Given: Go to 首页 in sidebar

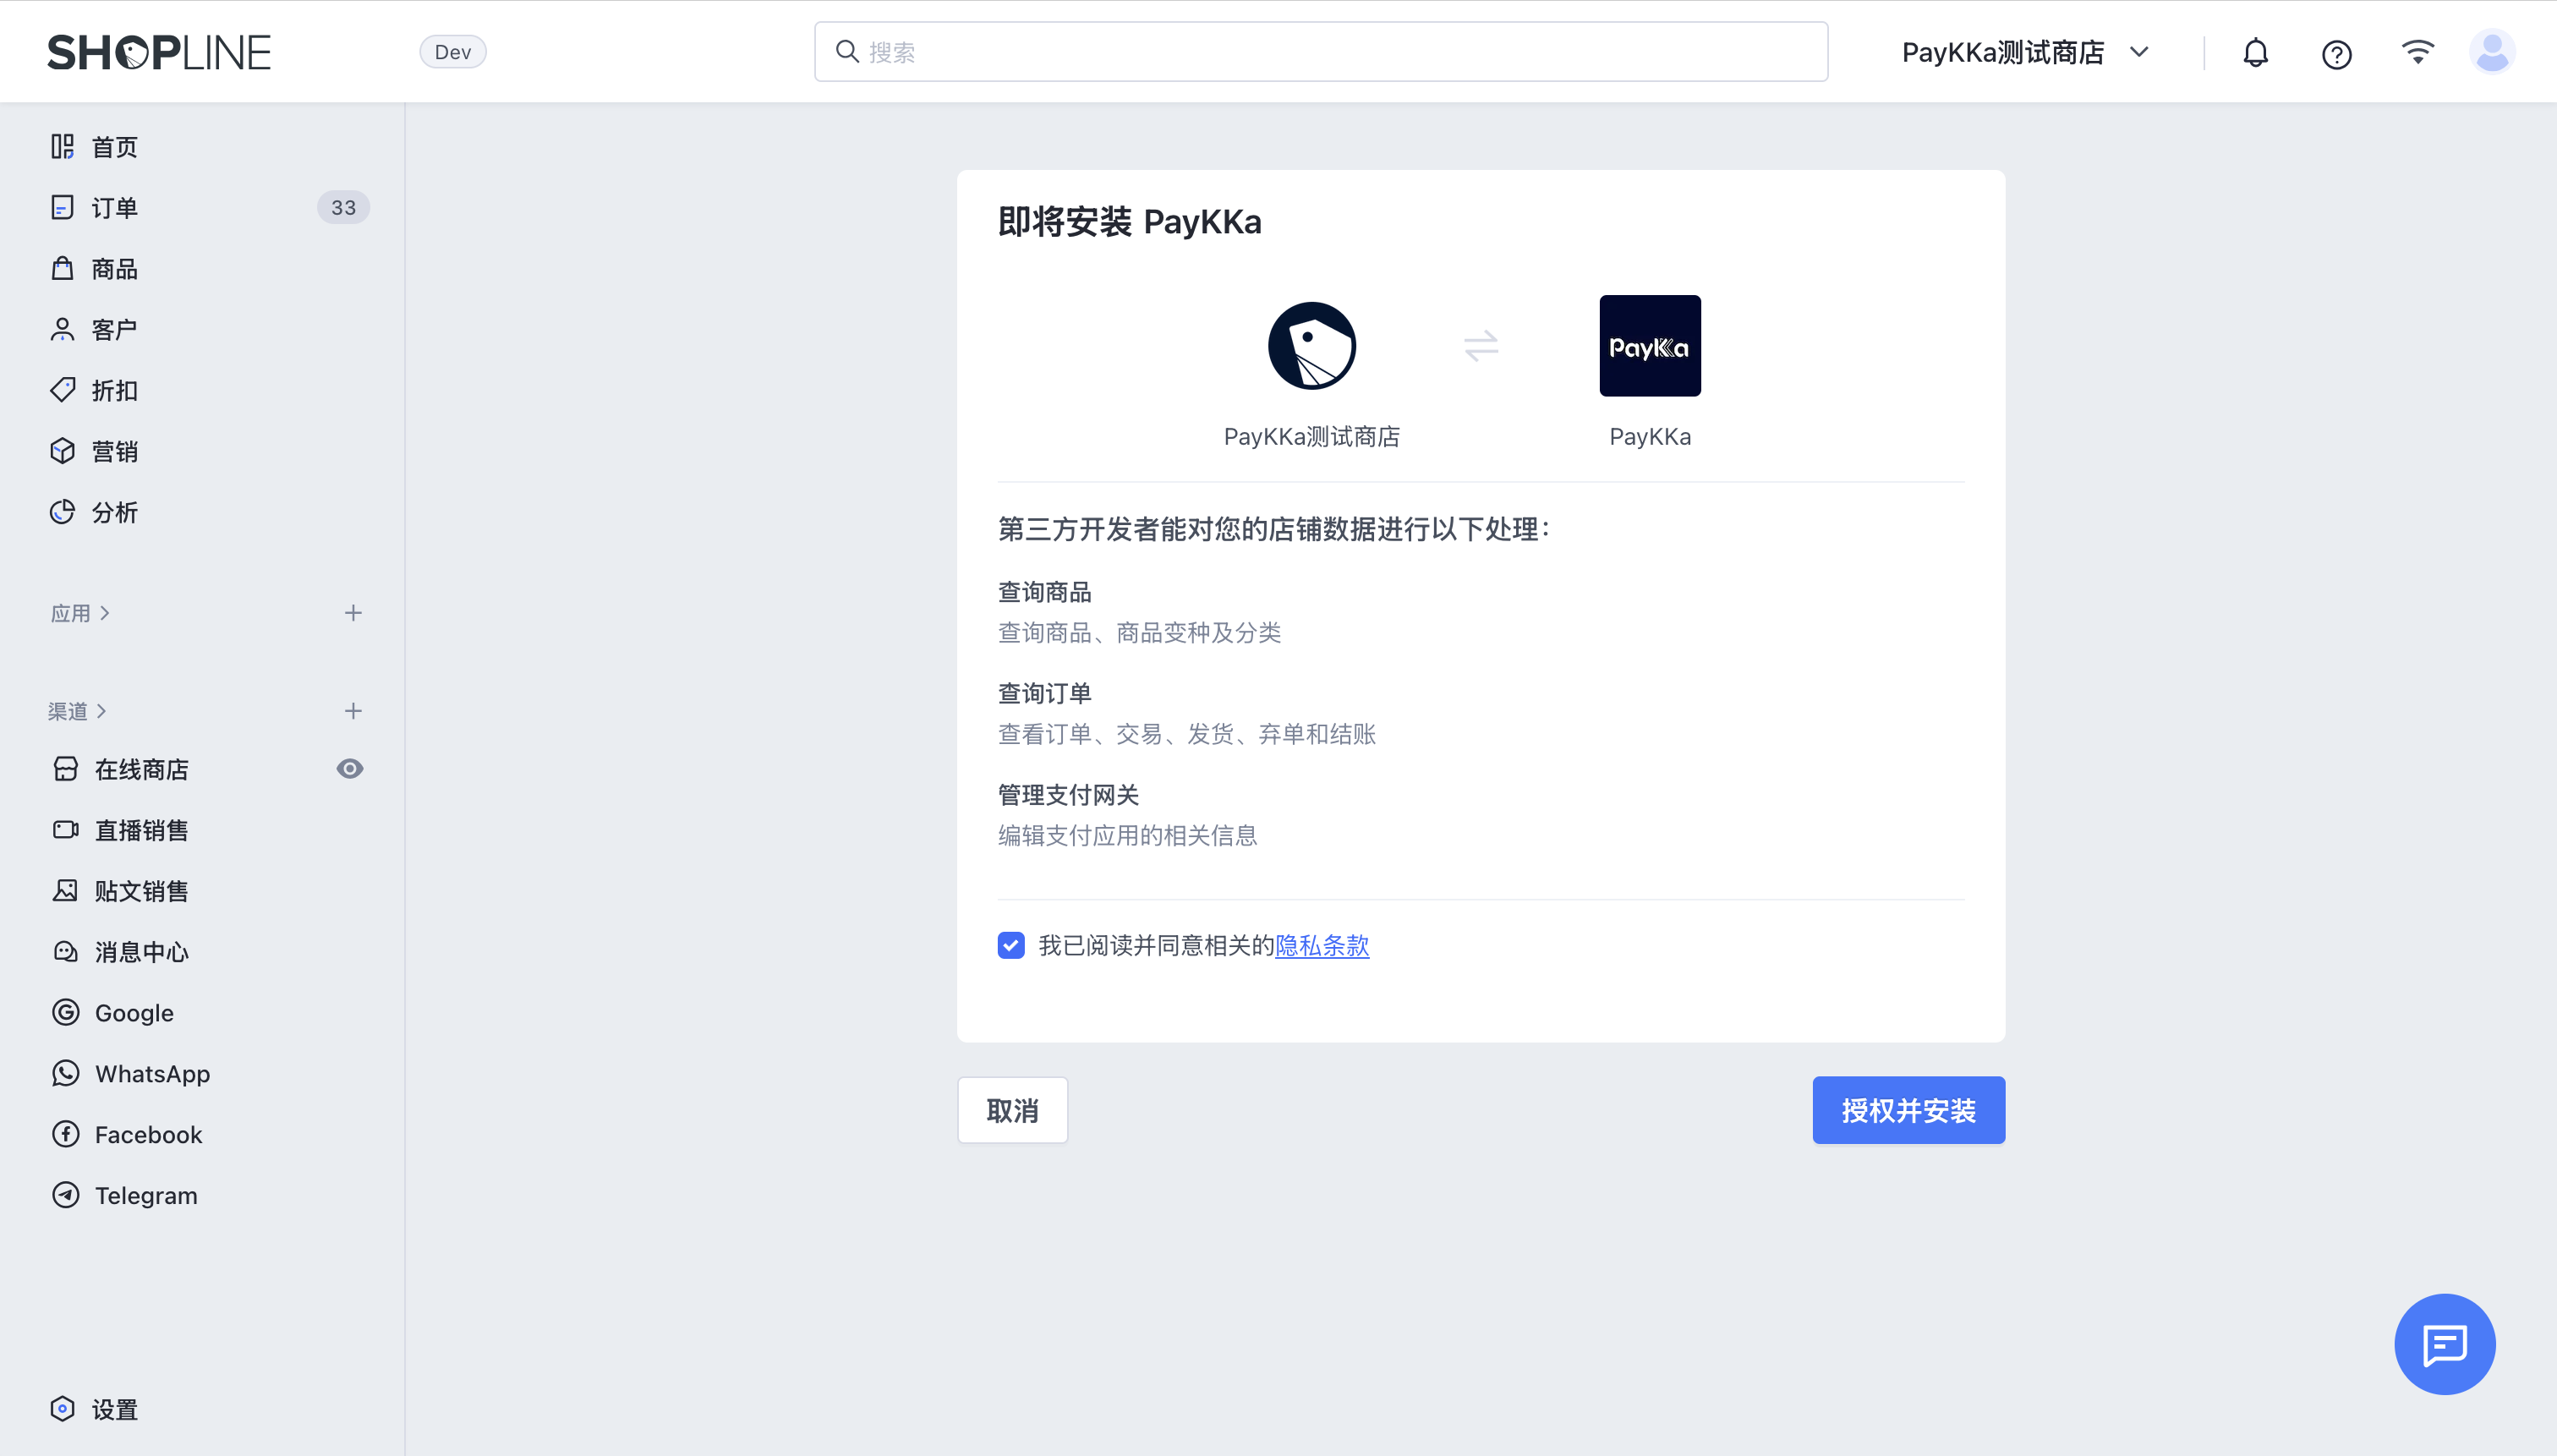Looking at the screenshot, I should [114, 147].
